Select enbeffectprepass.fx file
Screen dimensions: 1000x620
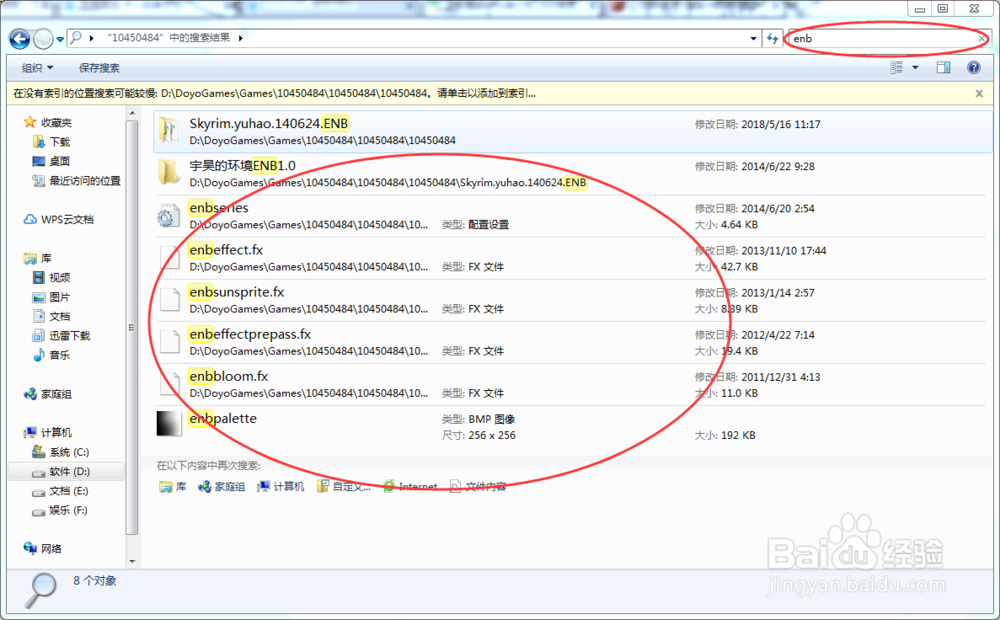click(573, 342)
